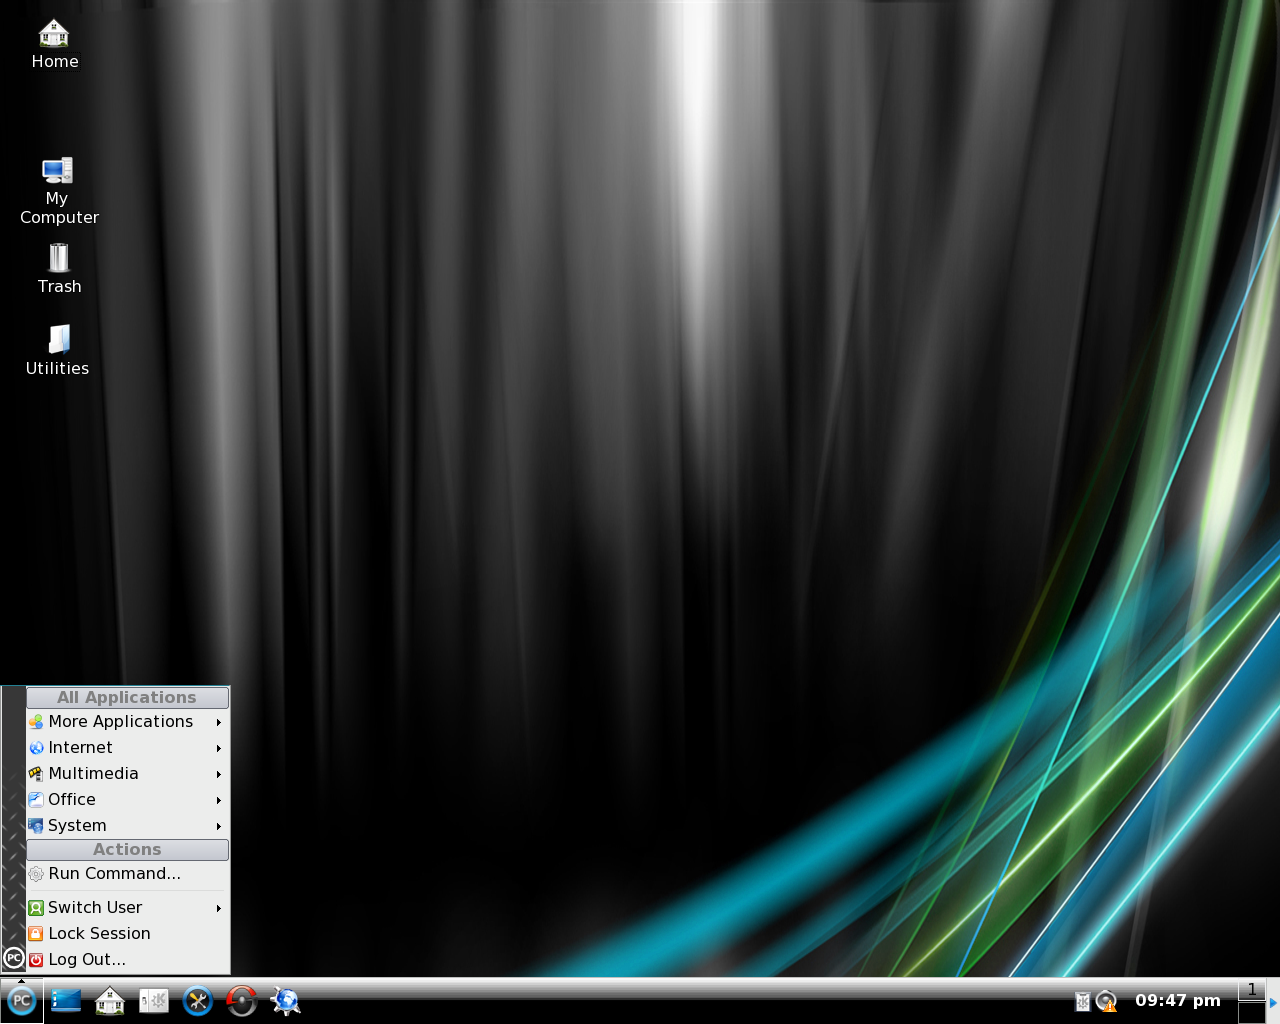This screenshot has width=1280, height=1024.
Task: Launch the gray K-gear panel taskbar icon
Action: click(x=154, y=1000)
